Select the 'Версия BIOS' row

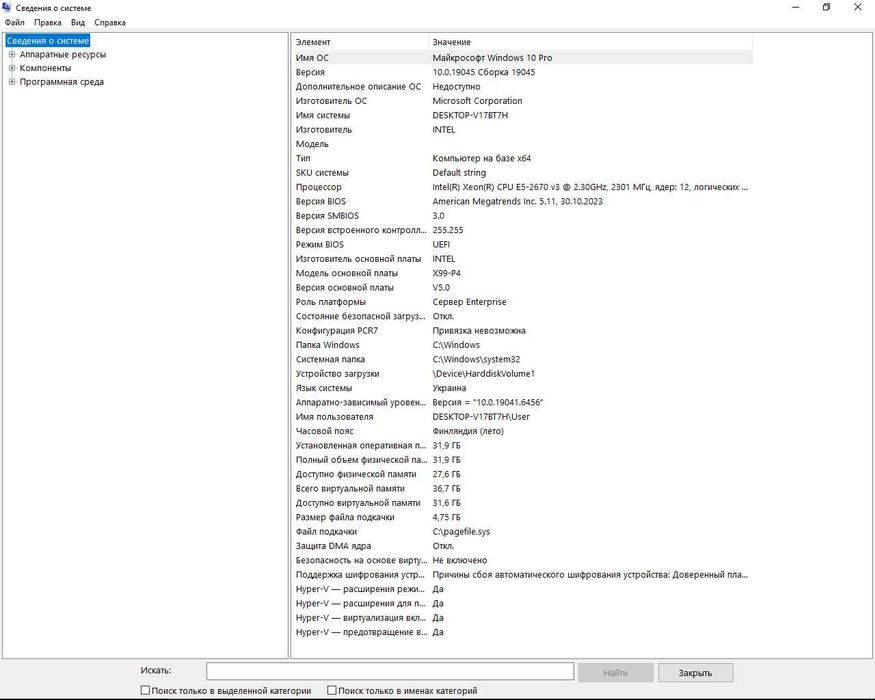tap(523, 202)
